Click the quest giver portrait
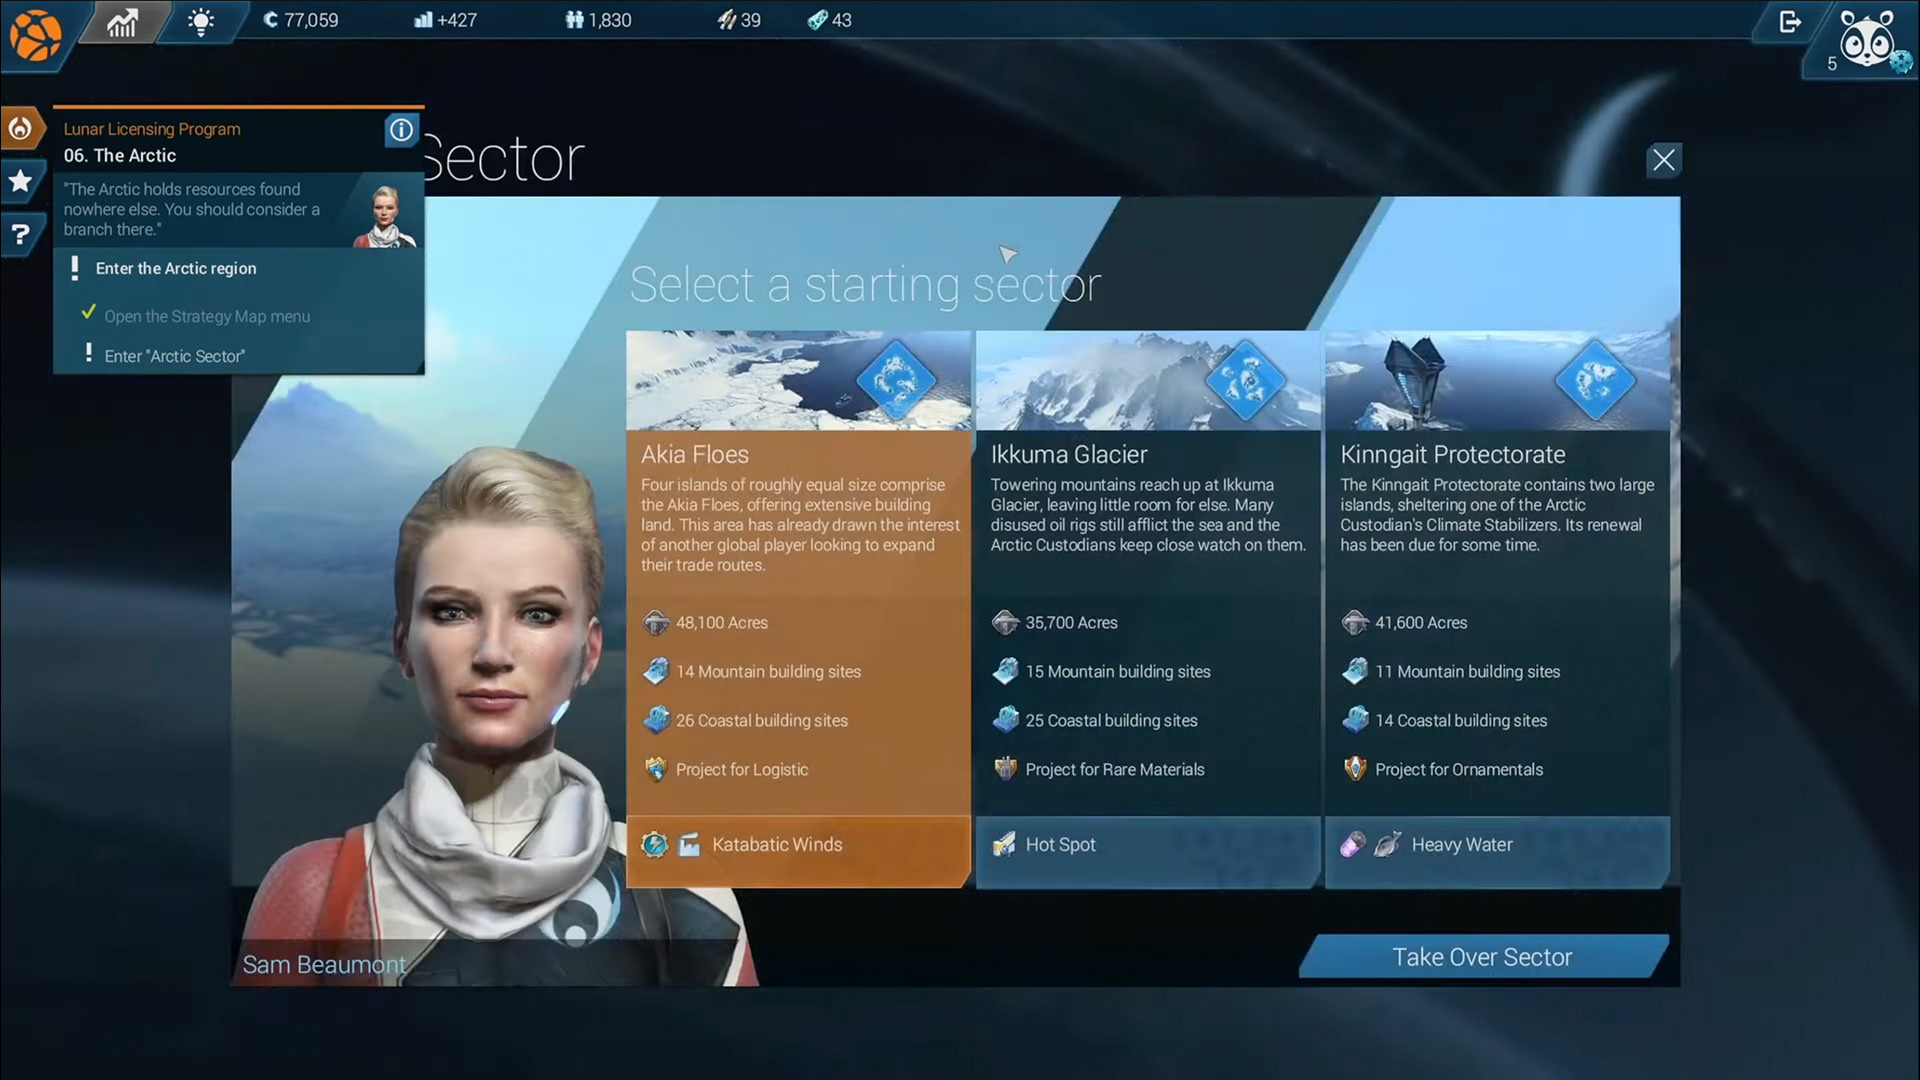 385,214
